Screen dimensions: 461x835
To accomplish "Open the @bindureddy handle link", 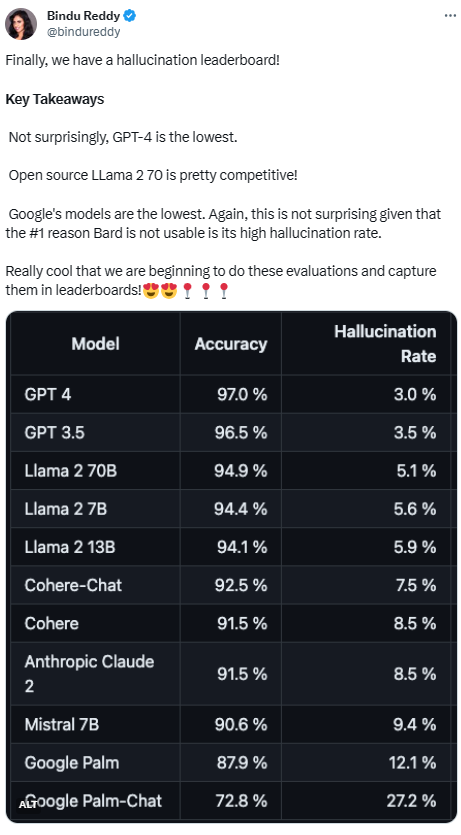I will point(84,32).
